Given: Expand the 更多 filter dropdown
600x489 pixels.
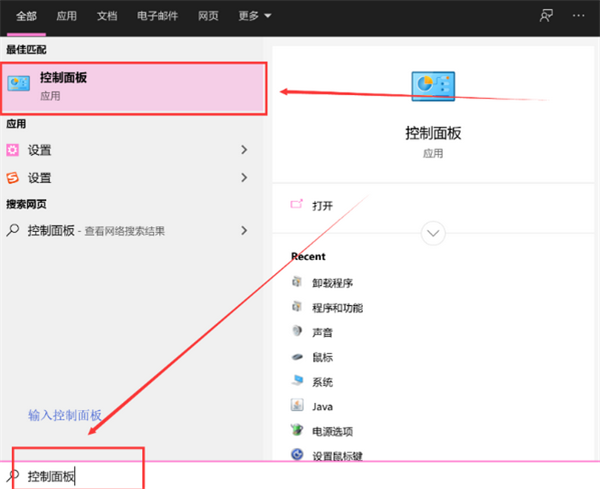Looking at the screenshot, I should (255, 16).
